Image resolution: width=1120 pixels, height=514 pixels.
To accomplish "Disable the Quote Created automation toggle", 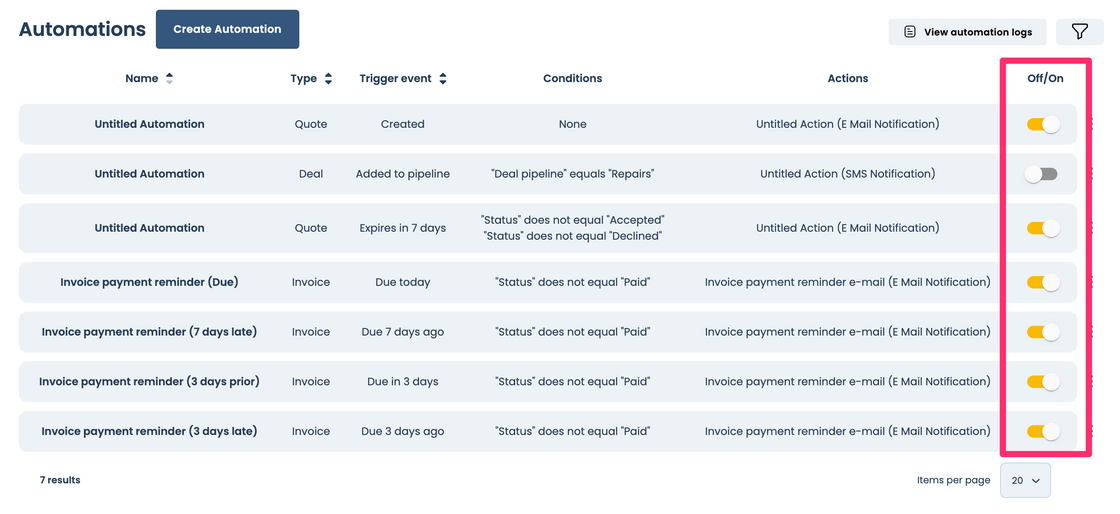I will click(x=1042, y=124).
